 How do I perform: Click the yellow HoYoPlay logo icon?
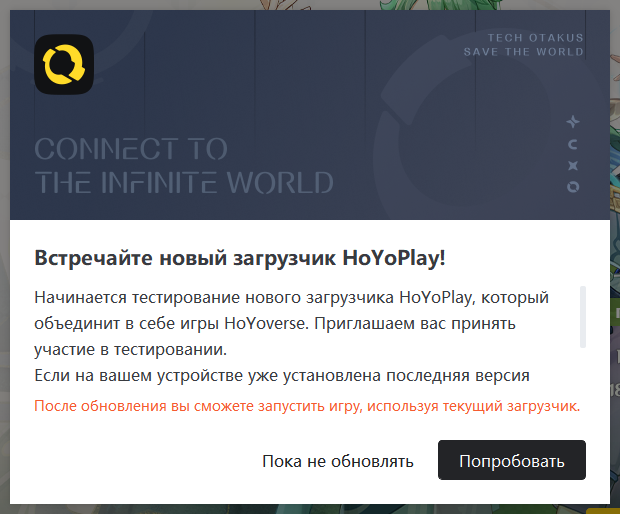point(64,64)
